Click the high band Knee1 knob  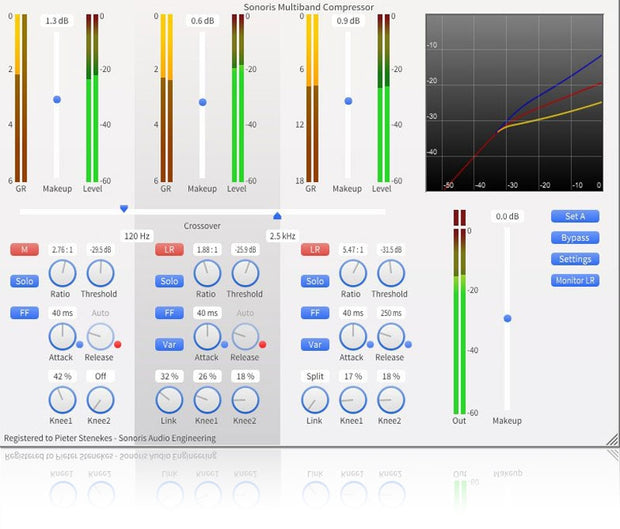[353, 400]
